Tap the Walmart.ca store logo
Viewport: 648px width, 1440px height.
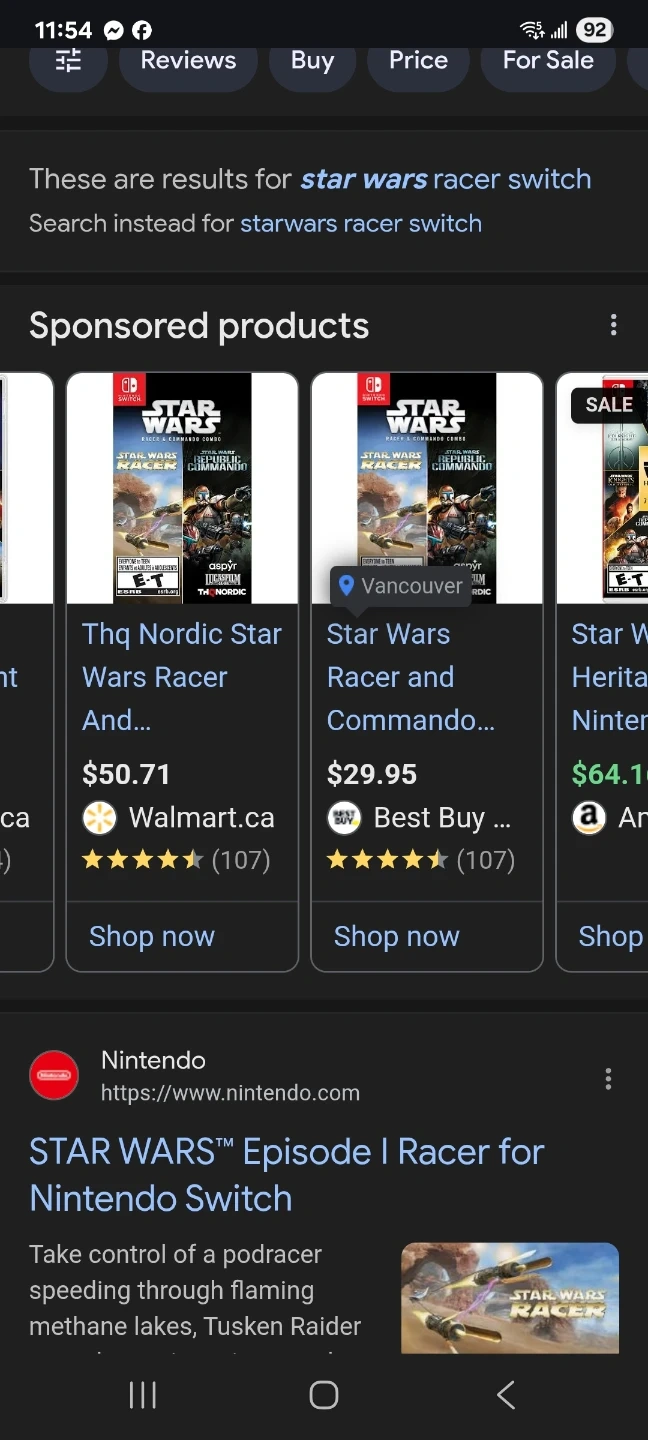[99, 818]
